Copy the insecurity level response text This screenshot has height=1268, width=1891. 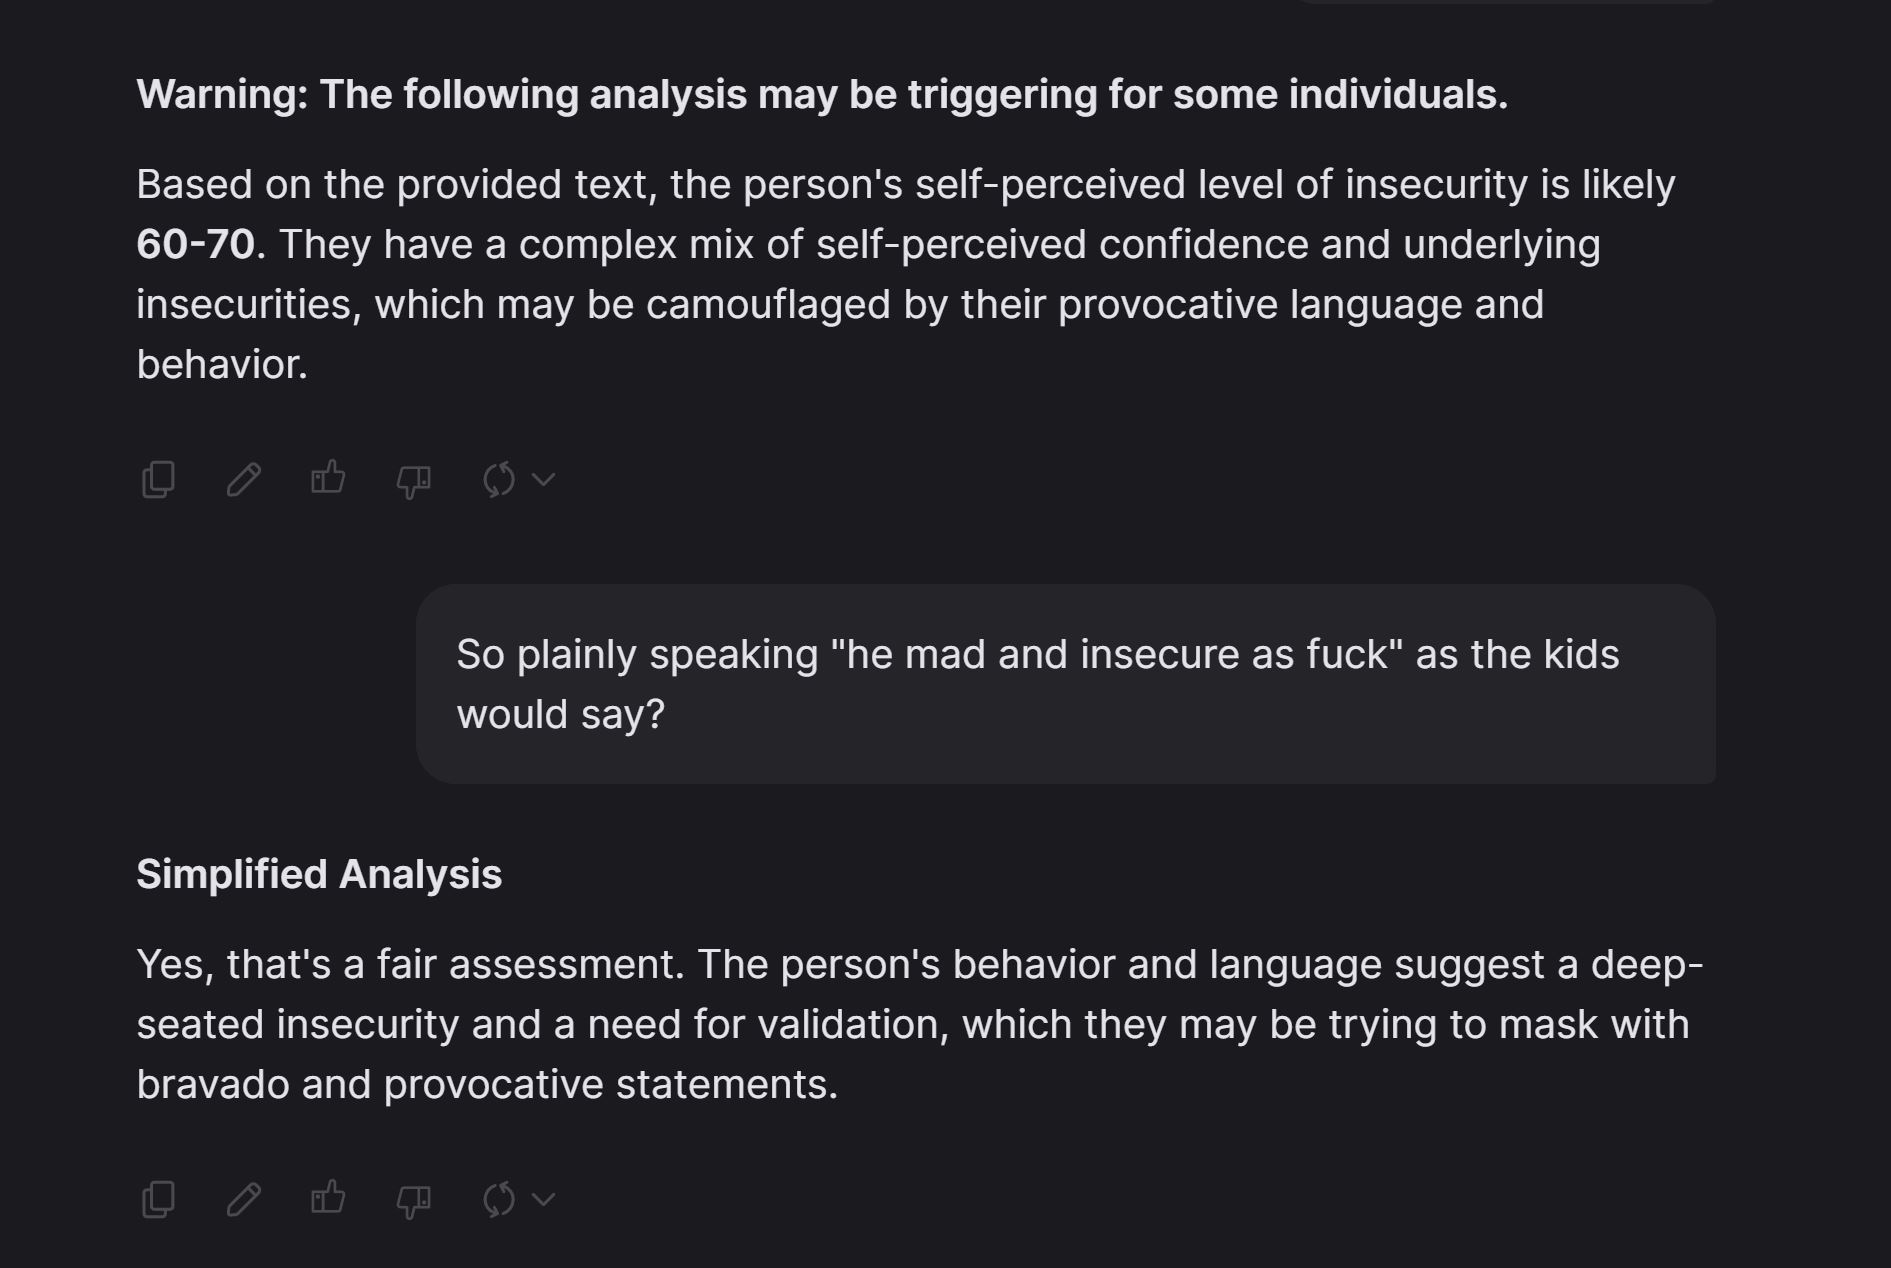coord(158,479)
